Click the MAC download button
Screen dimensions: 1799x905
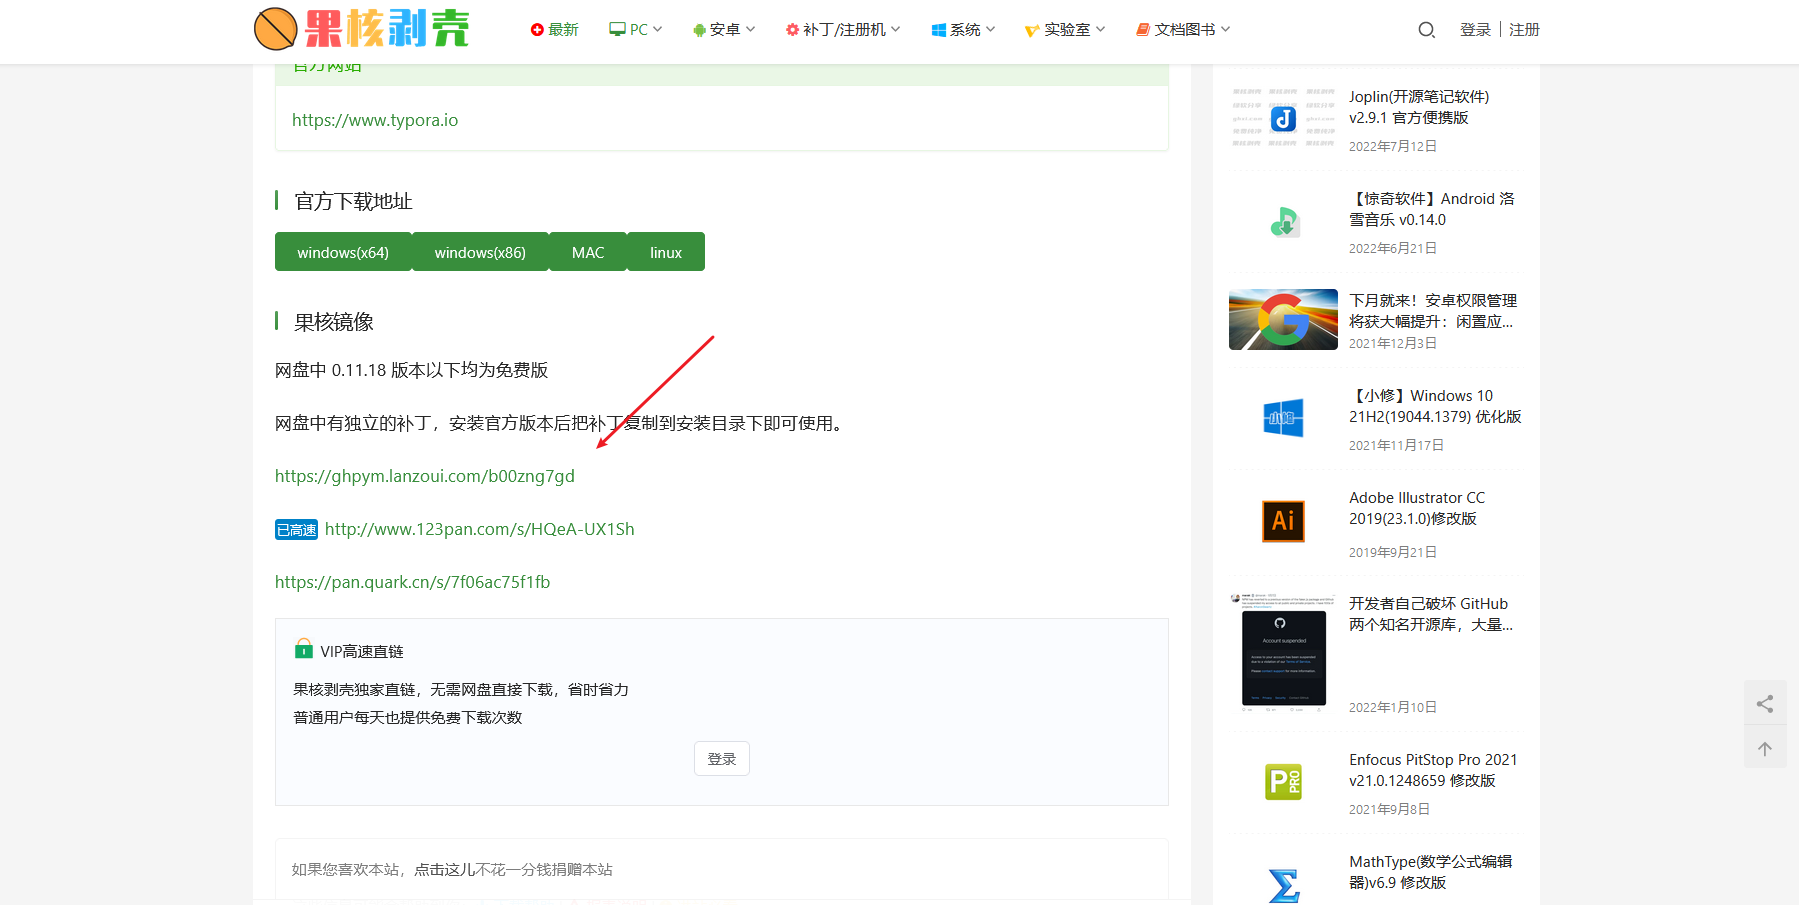pos(588,252)
